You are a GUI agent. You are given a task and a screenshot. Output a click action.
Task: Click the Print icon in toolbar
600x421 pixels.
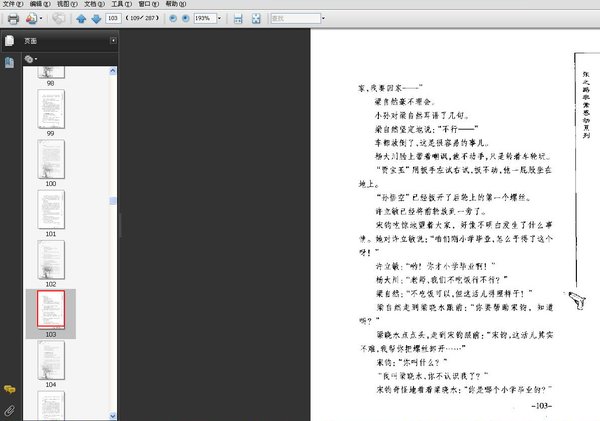coord(13,18)
